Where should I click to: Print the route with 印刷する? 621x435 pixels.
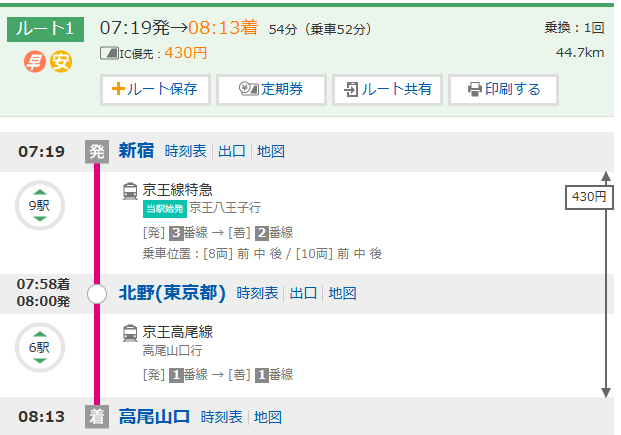(503, 89)
